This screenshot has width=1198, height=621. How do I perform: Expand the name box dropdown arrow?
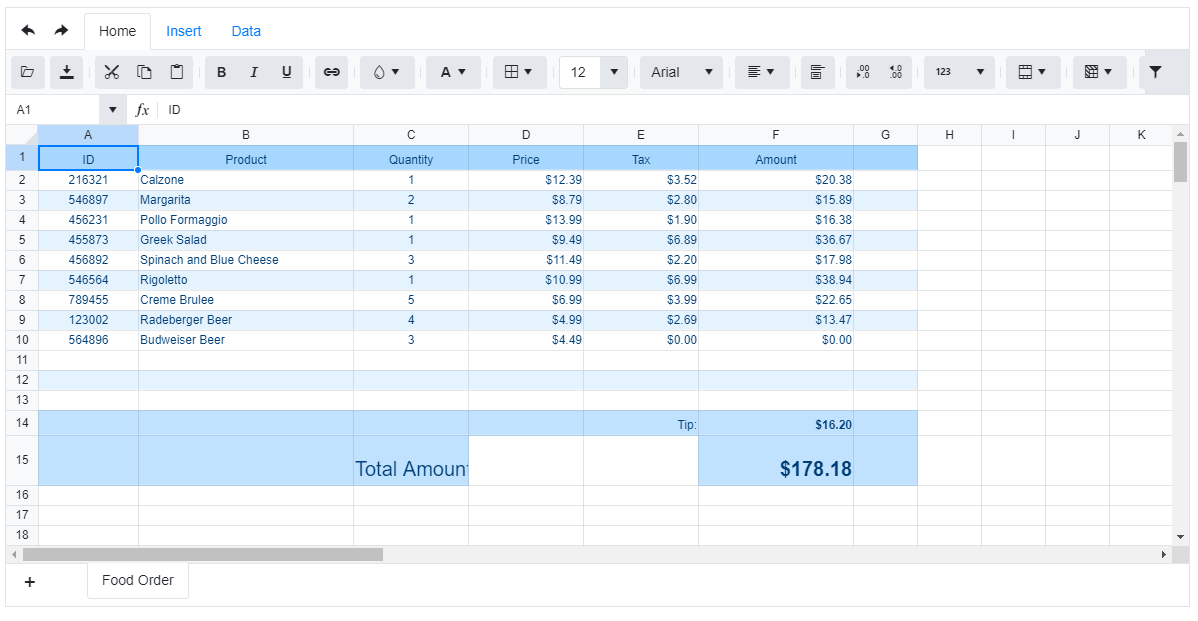112,110
